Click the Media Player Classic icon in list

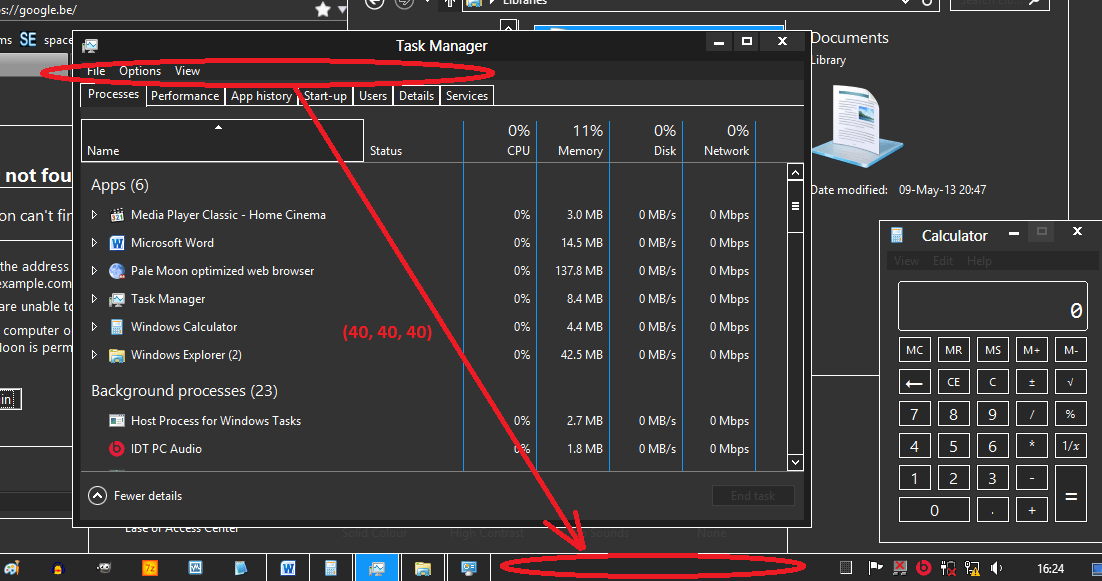point(117,215)
